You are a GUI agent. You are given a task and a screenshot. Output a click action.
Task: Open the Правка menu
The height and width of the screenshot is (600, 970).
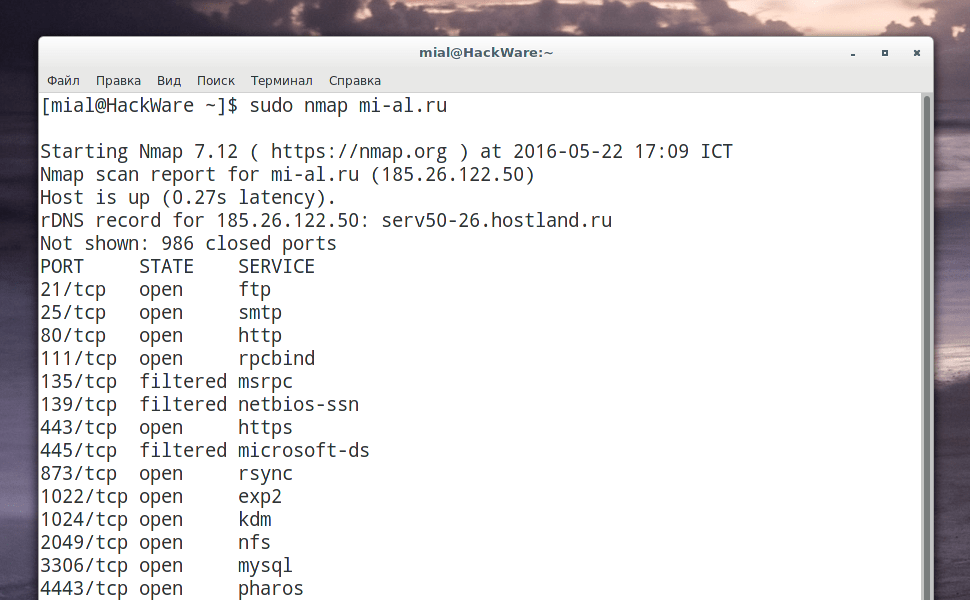[x=118, y=80]
